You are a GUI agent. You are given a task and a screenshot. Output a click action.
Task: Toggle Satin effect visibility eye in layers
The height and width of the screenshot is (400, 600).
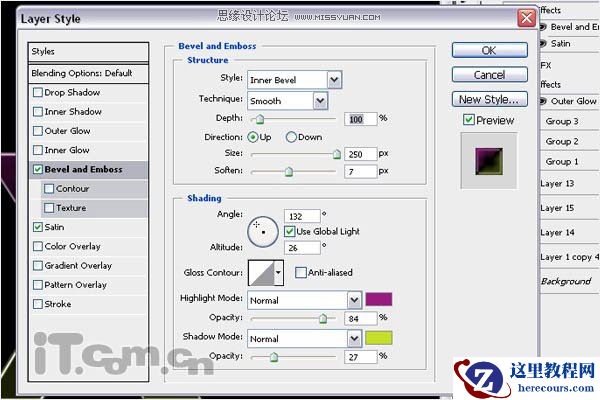click(543, 44)
